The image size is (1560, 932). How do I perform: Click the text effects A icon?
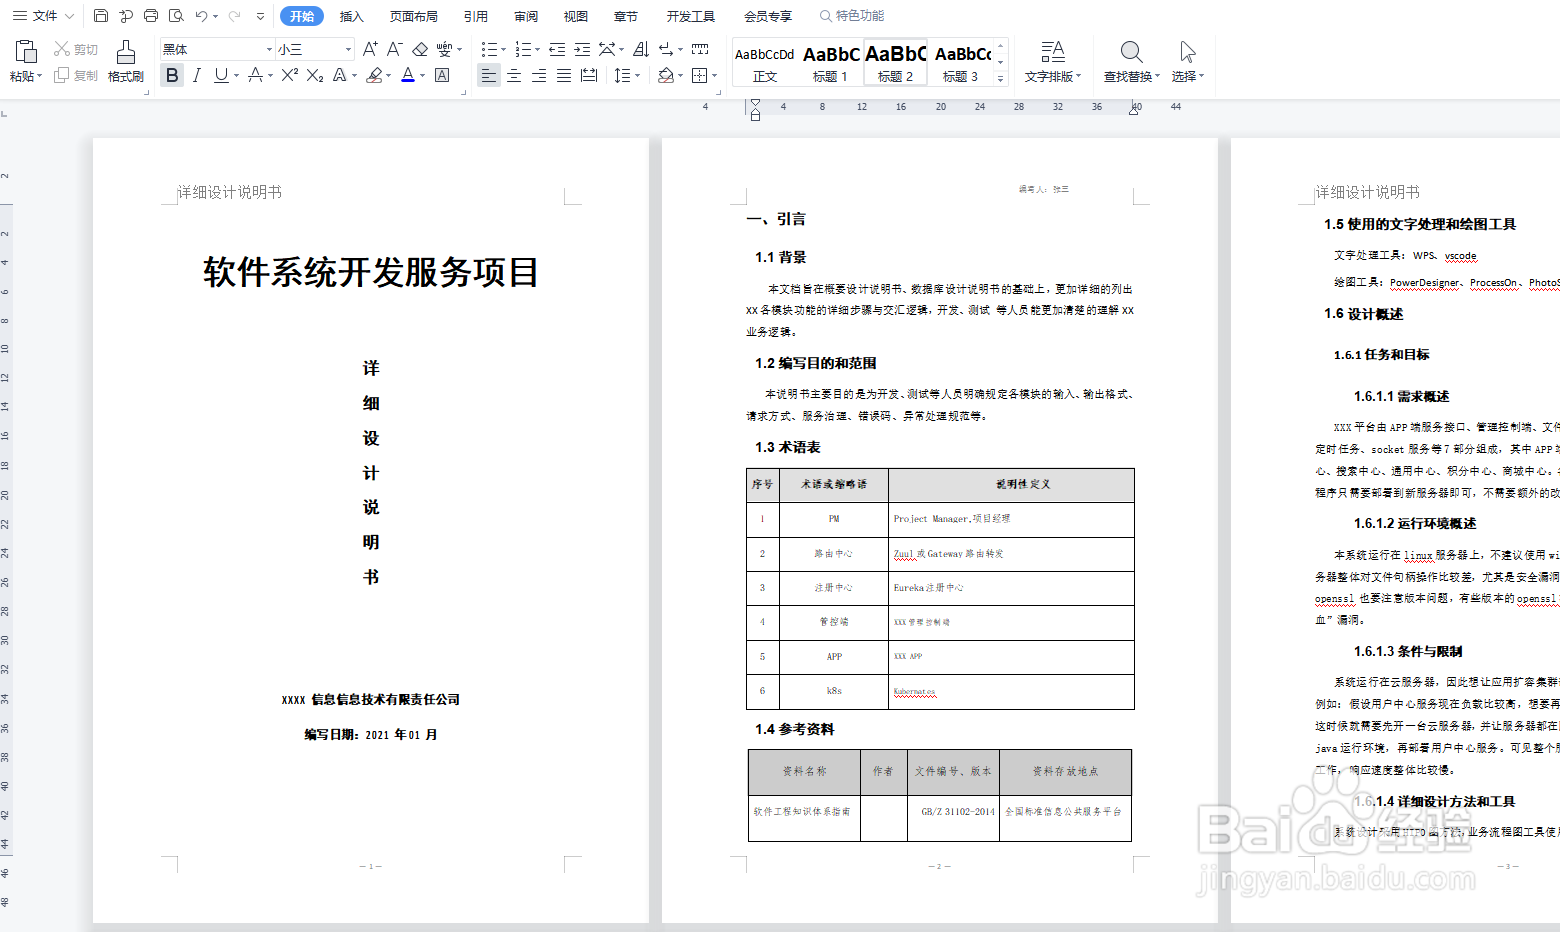[340, 75]
